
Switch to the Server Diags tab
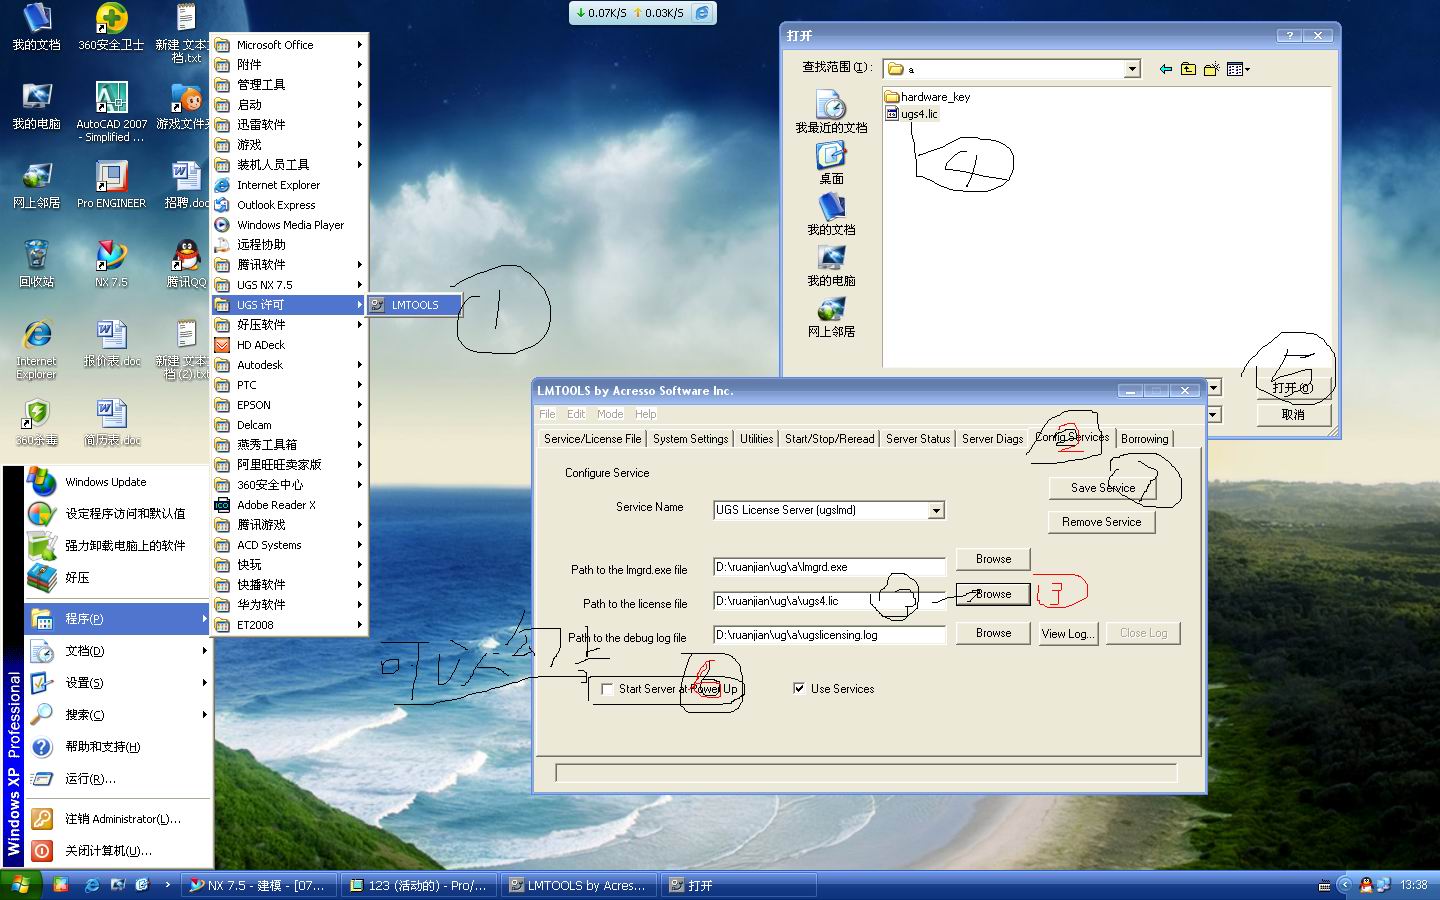click(992, 439)
